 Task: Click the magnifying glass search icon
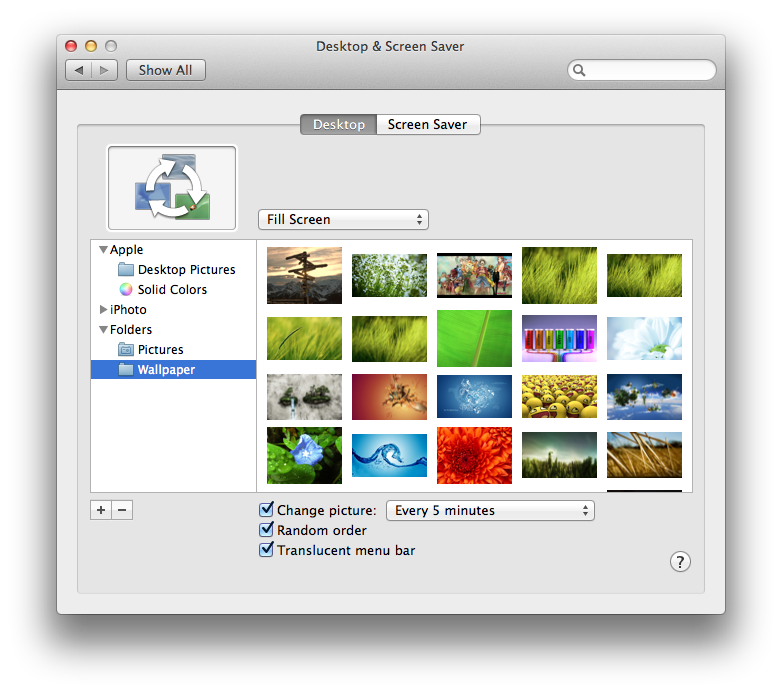[579, 70]
